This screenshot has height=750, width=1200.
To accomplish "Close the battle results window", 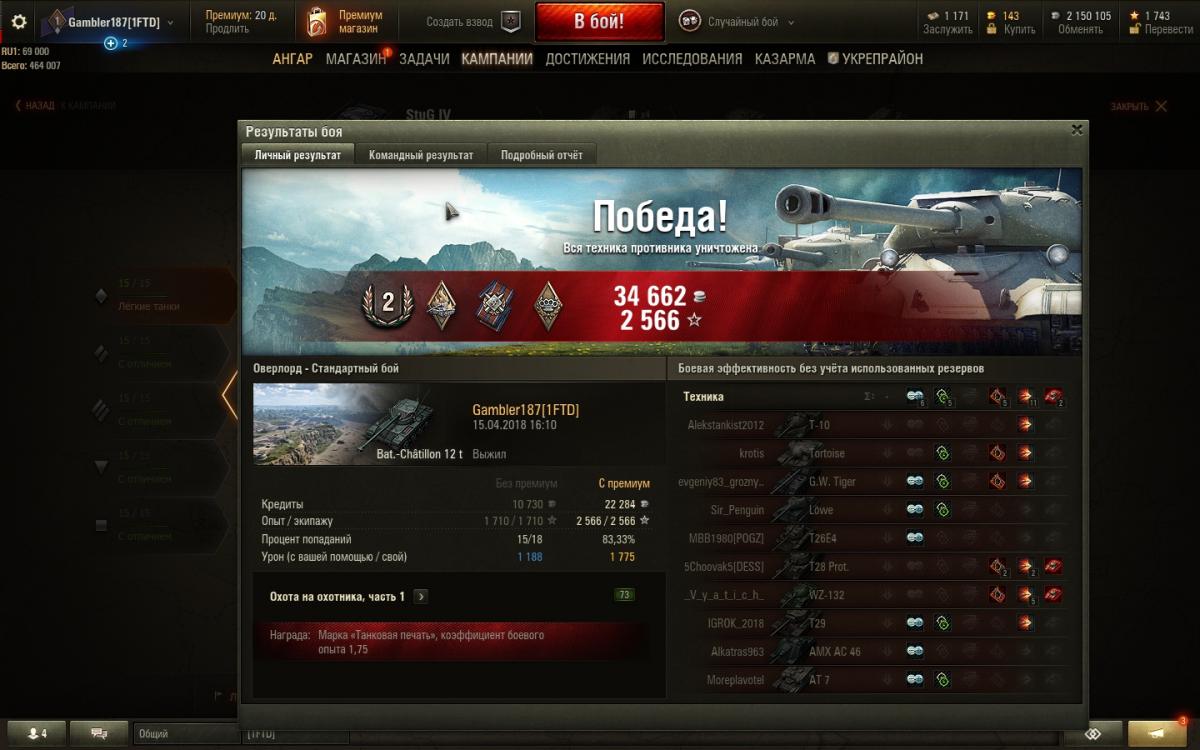I will (1077, 130).
